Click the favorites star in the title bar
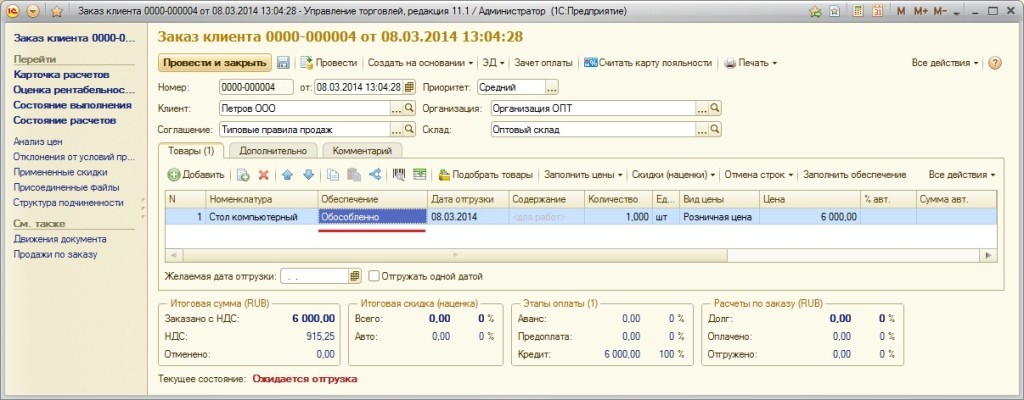This screenshot has width=1024, height=400. tap(57, 11)
